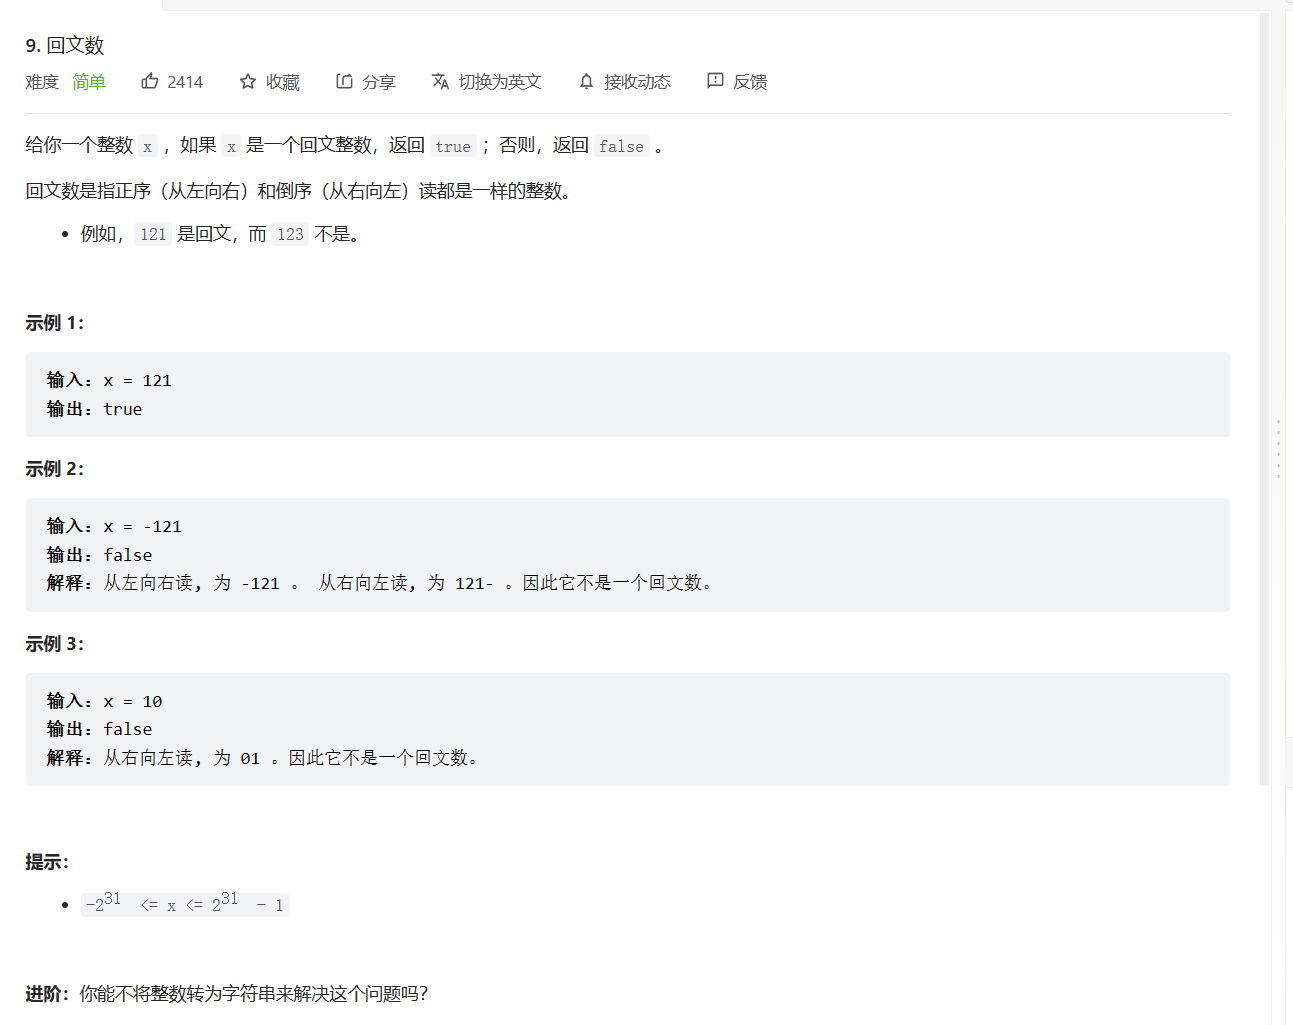Click the constraint expression under 提示
The height and width of the screenshot is (1025, 1293).
point(186,904)
